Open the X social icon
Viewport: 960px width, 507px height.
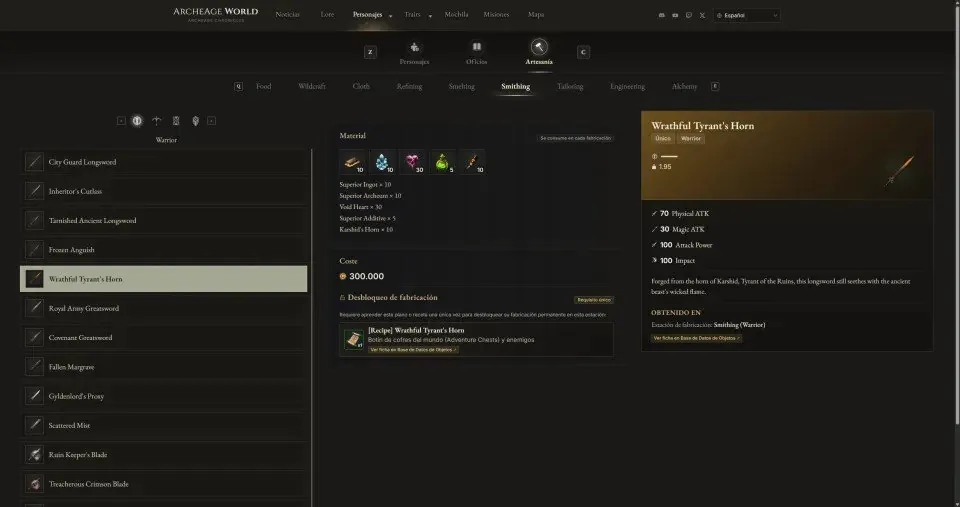[702, 15]
